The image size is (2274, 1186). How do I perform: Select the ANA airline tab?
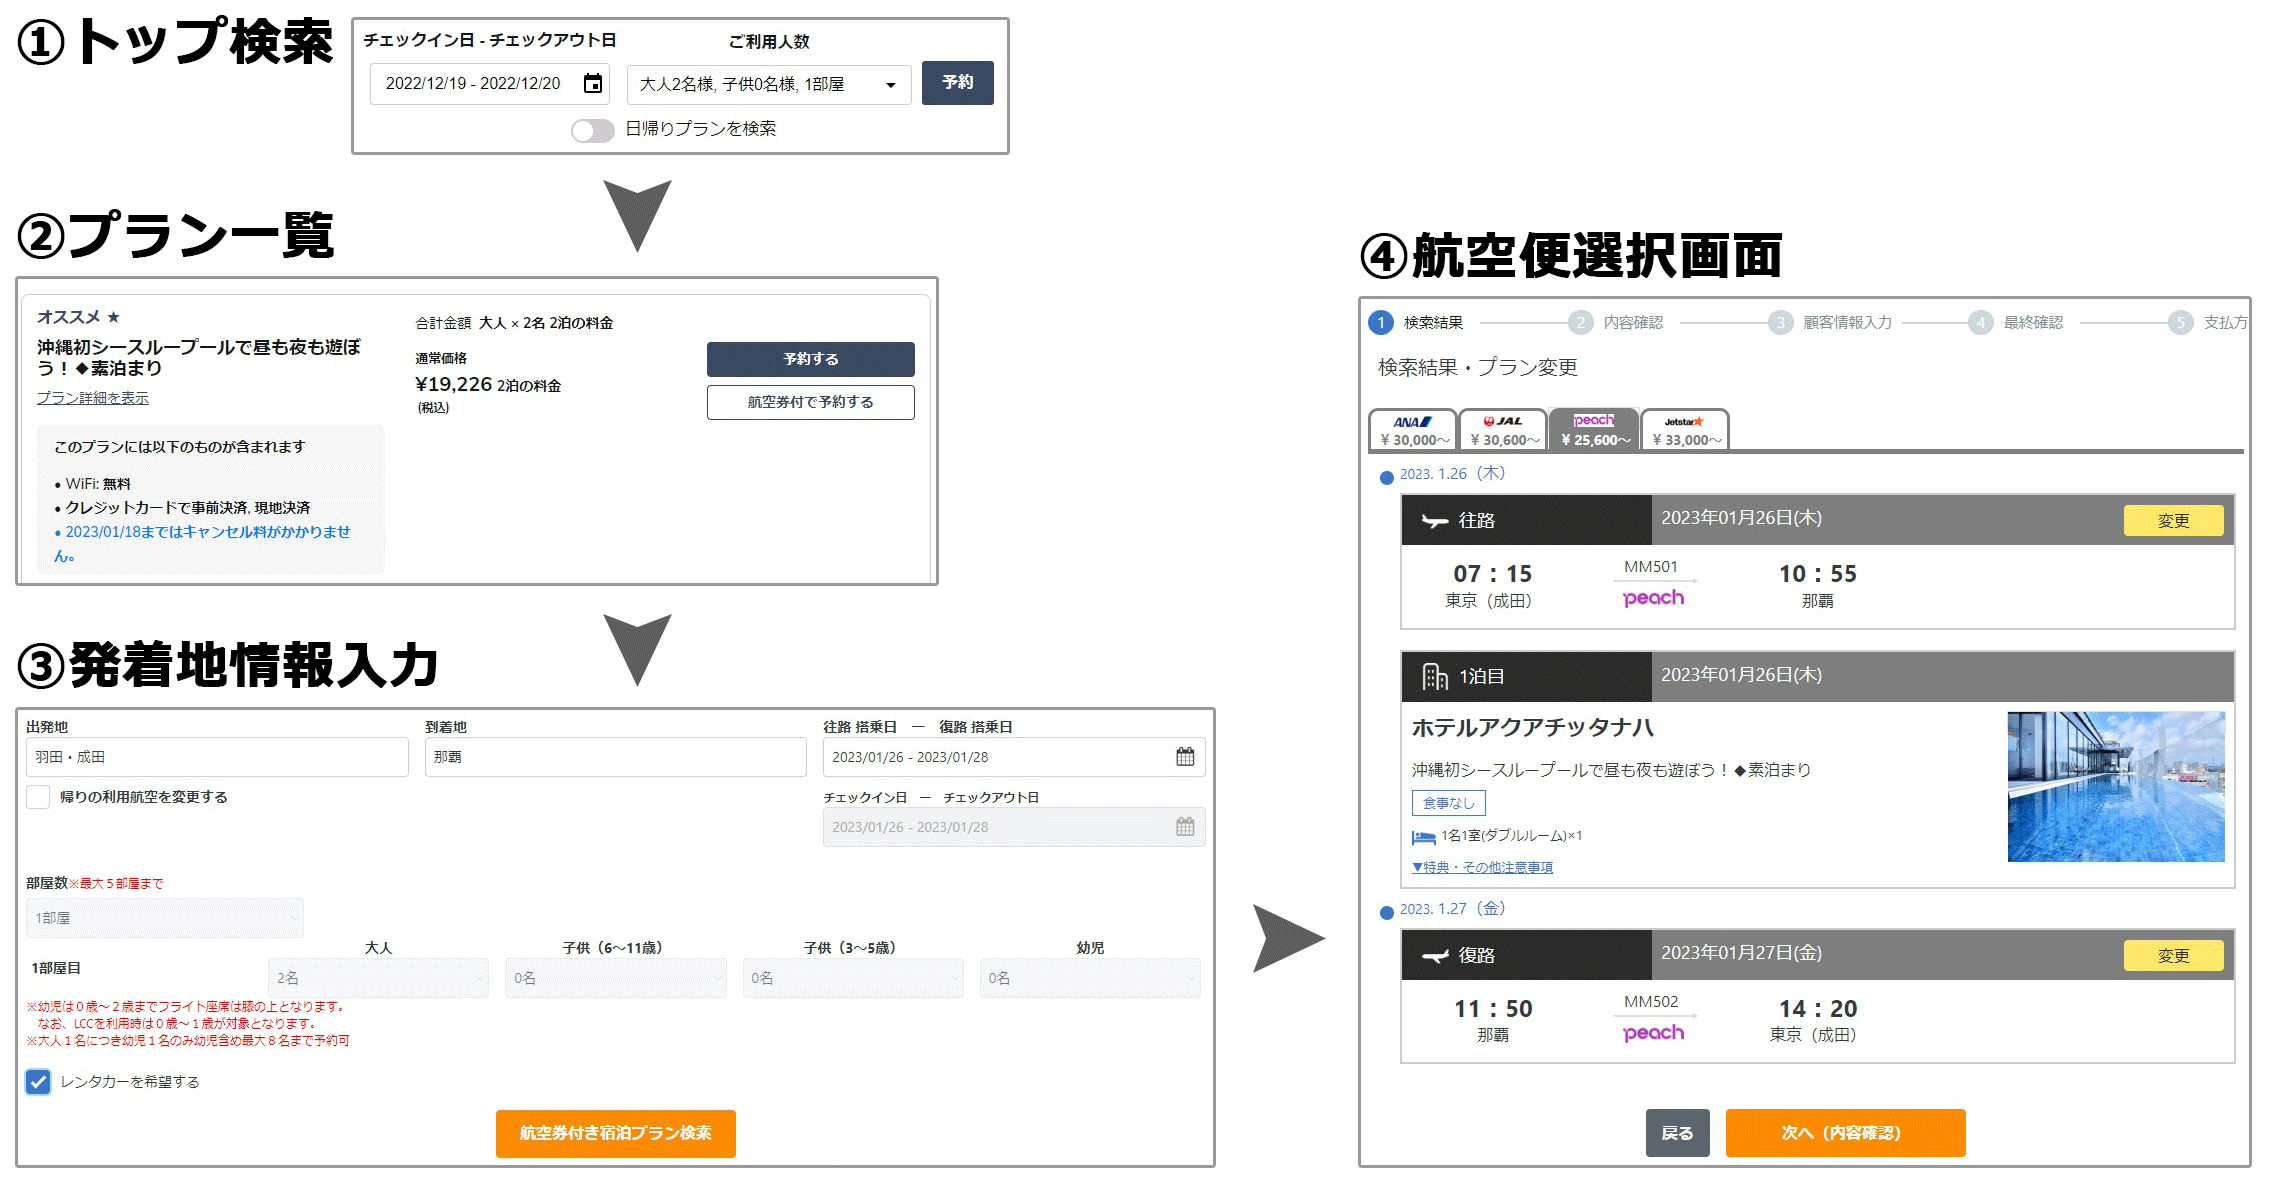point(1412,431)
